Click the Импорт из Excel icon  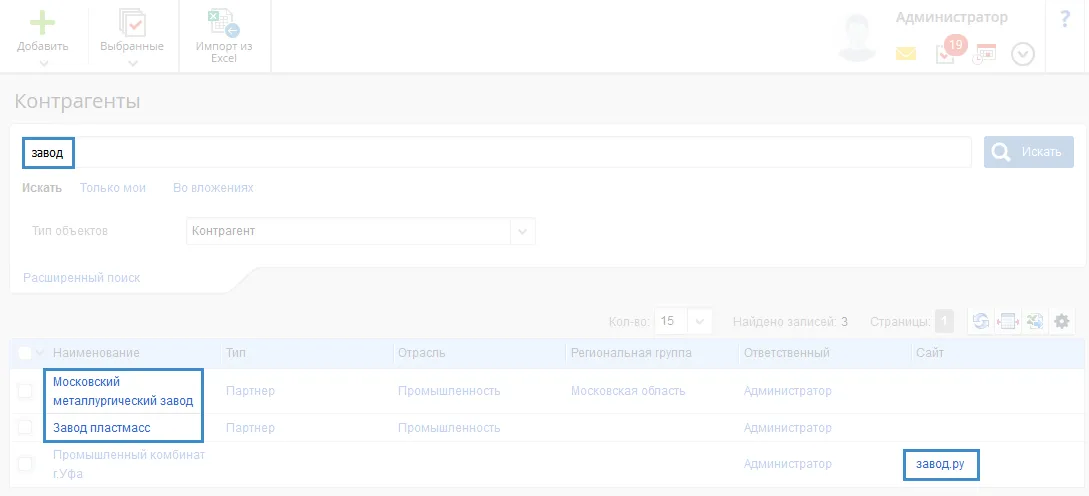pyautogui.click(x=224, y=23)
